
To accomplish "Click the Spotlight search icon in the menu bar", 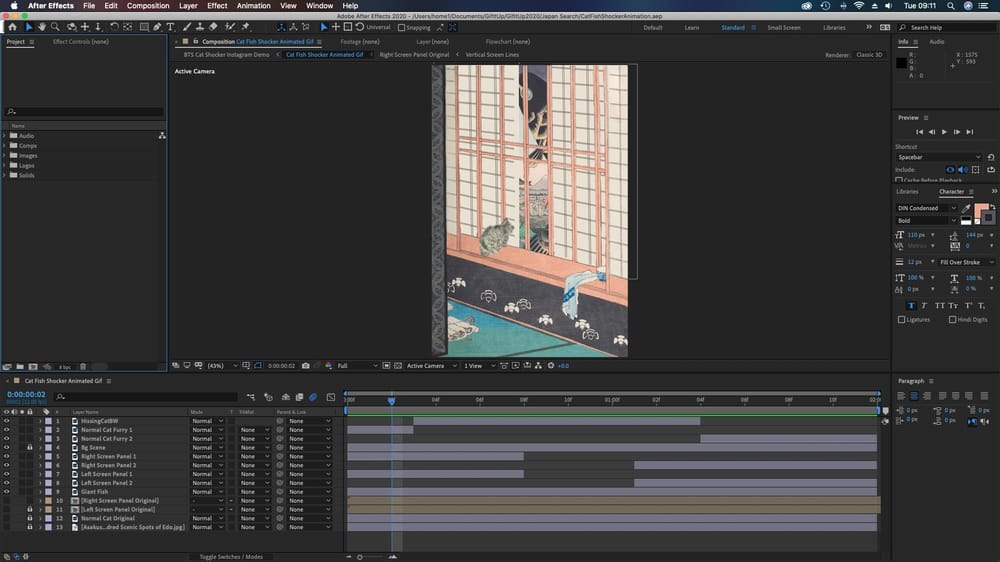I will 950,6.
